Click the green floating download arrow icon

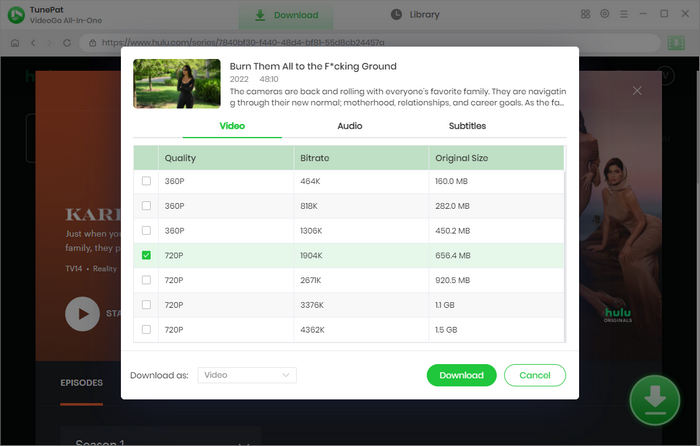pyautogui.click(x=654, y=400)
